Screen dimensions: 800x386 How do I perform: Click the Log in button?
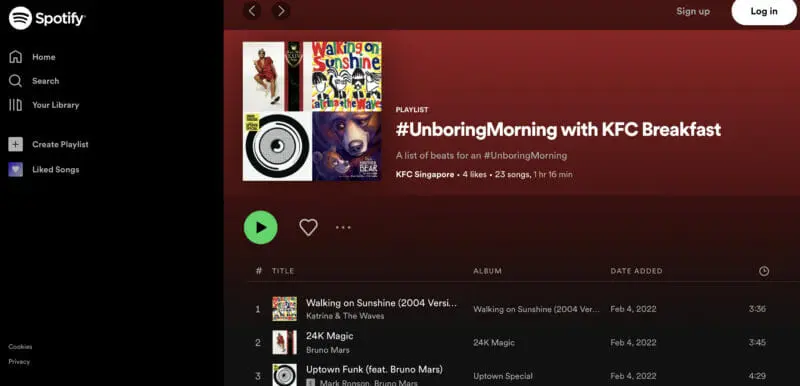pos(764,11)
